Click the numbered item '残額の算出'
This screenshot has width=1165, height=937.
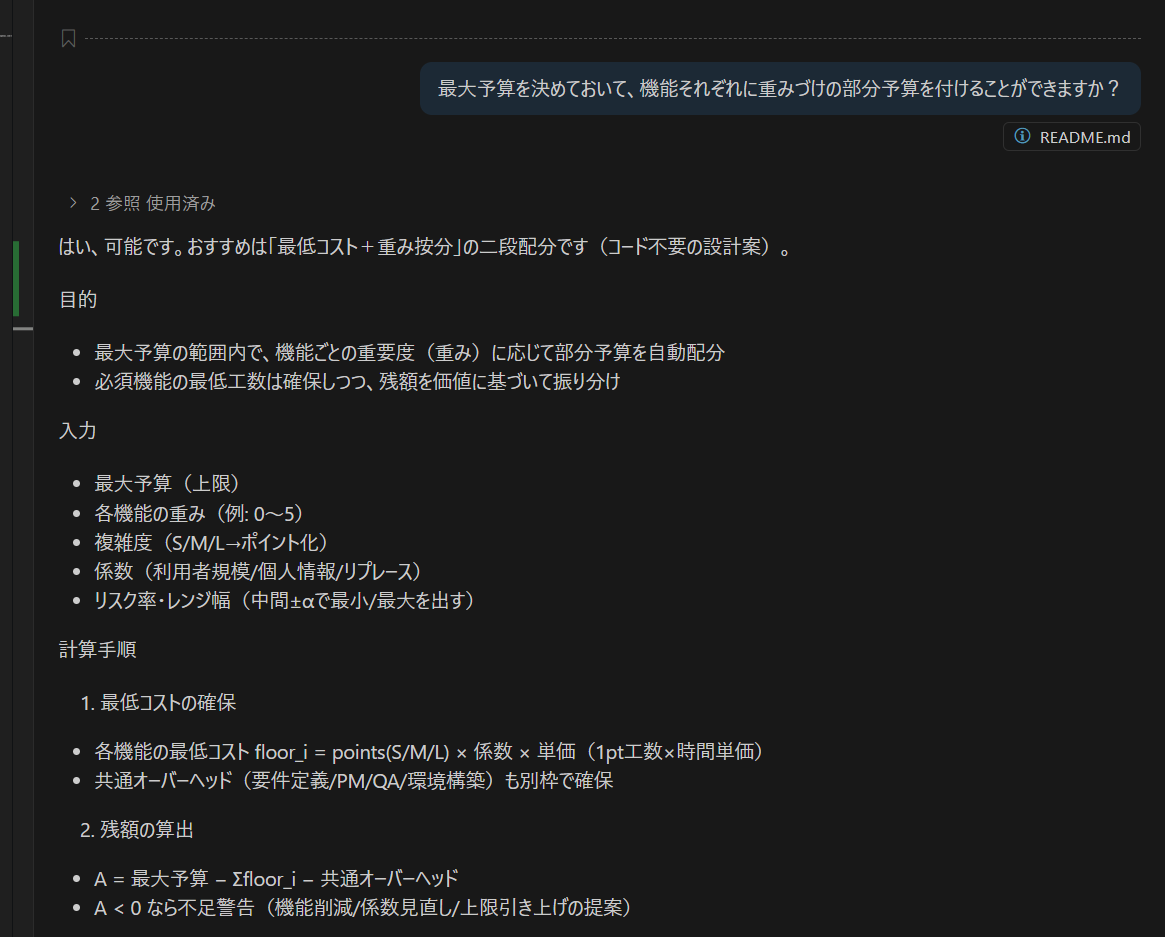click(x=153, y=828)
